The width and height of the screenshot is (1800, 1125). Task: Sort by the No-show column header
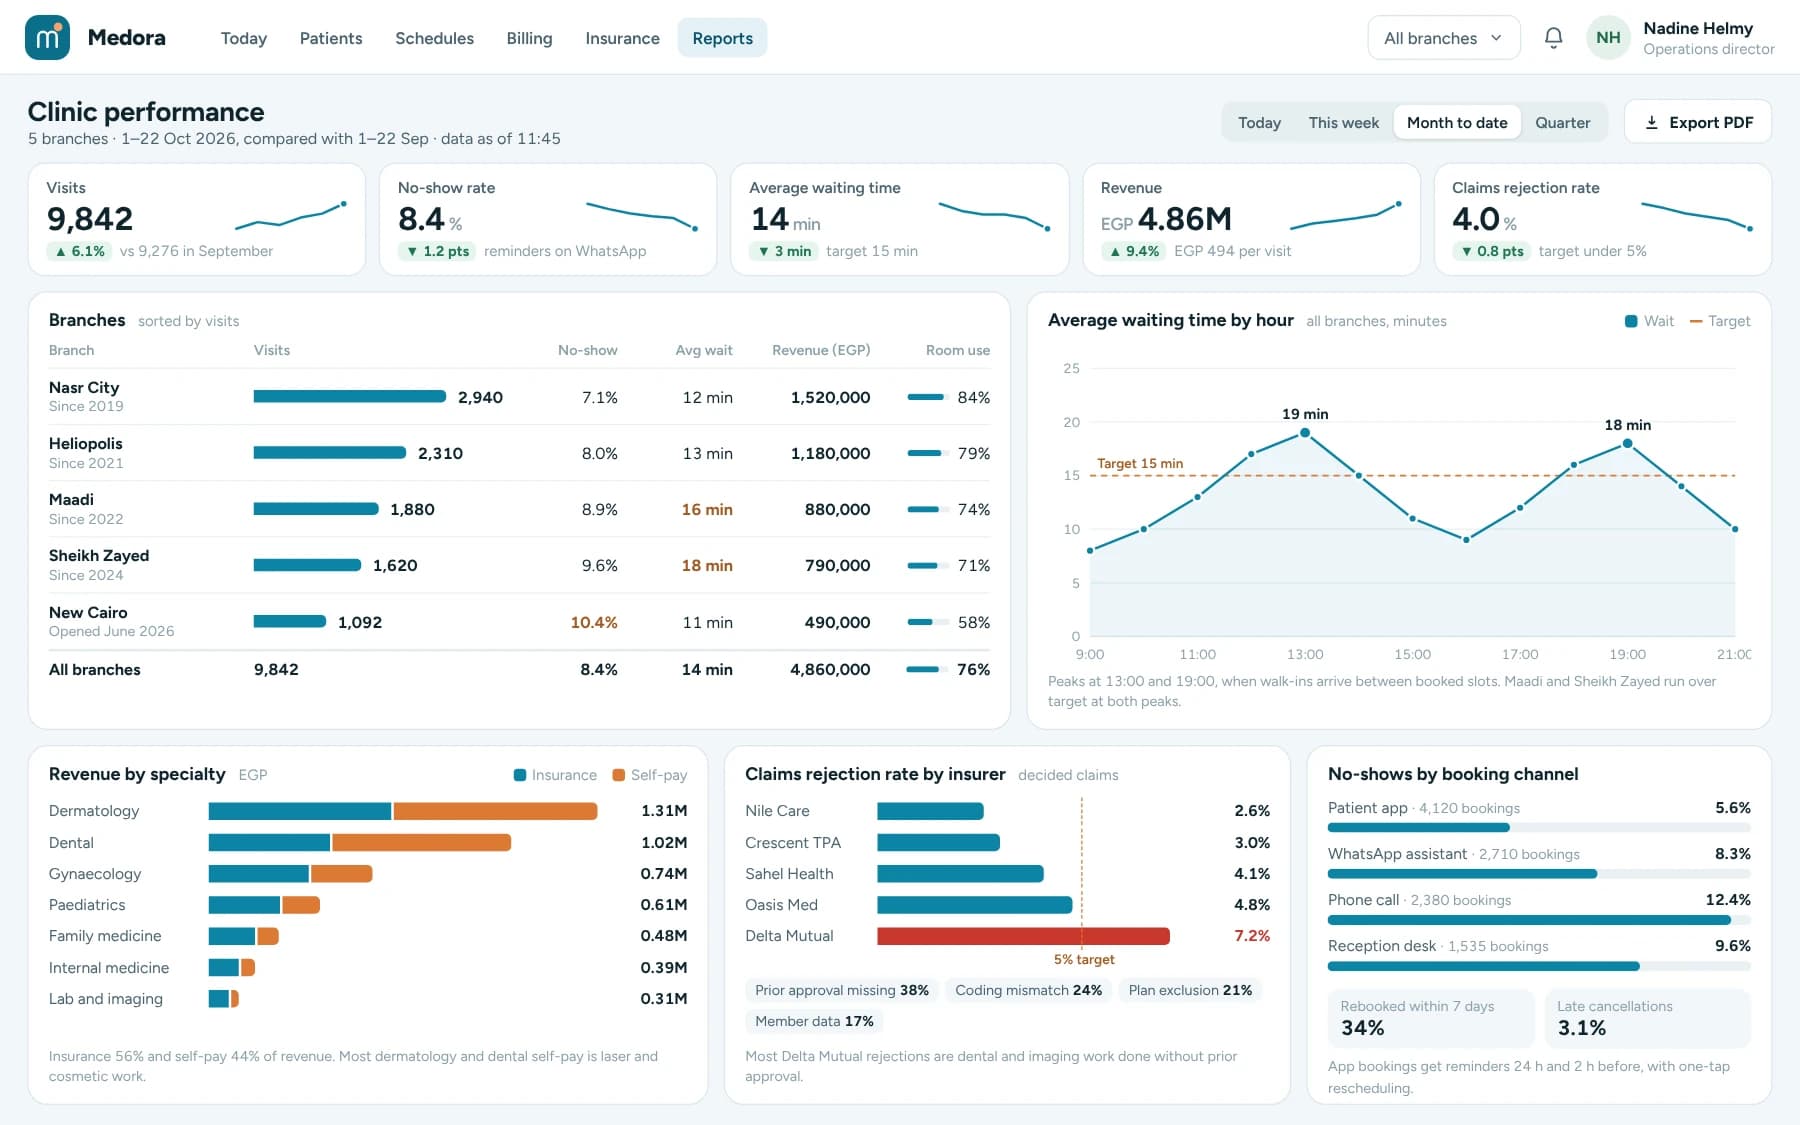pyautogui.click(x=587, y=350)
